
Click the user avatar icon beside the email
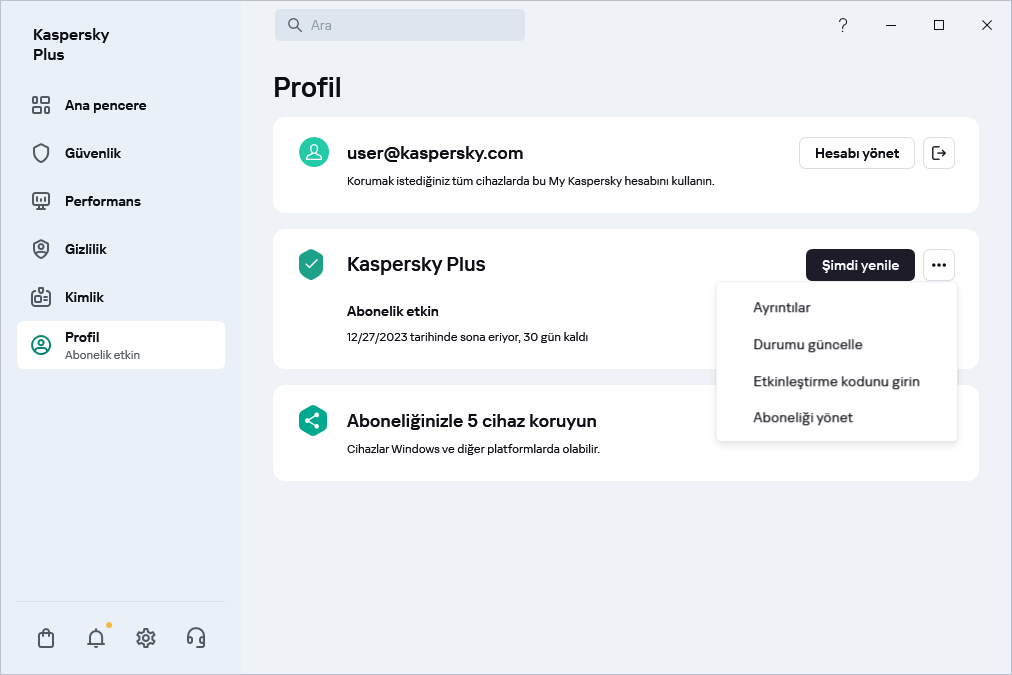[x=314, y=153]
